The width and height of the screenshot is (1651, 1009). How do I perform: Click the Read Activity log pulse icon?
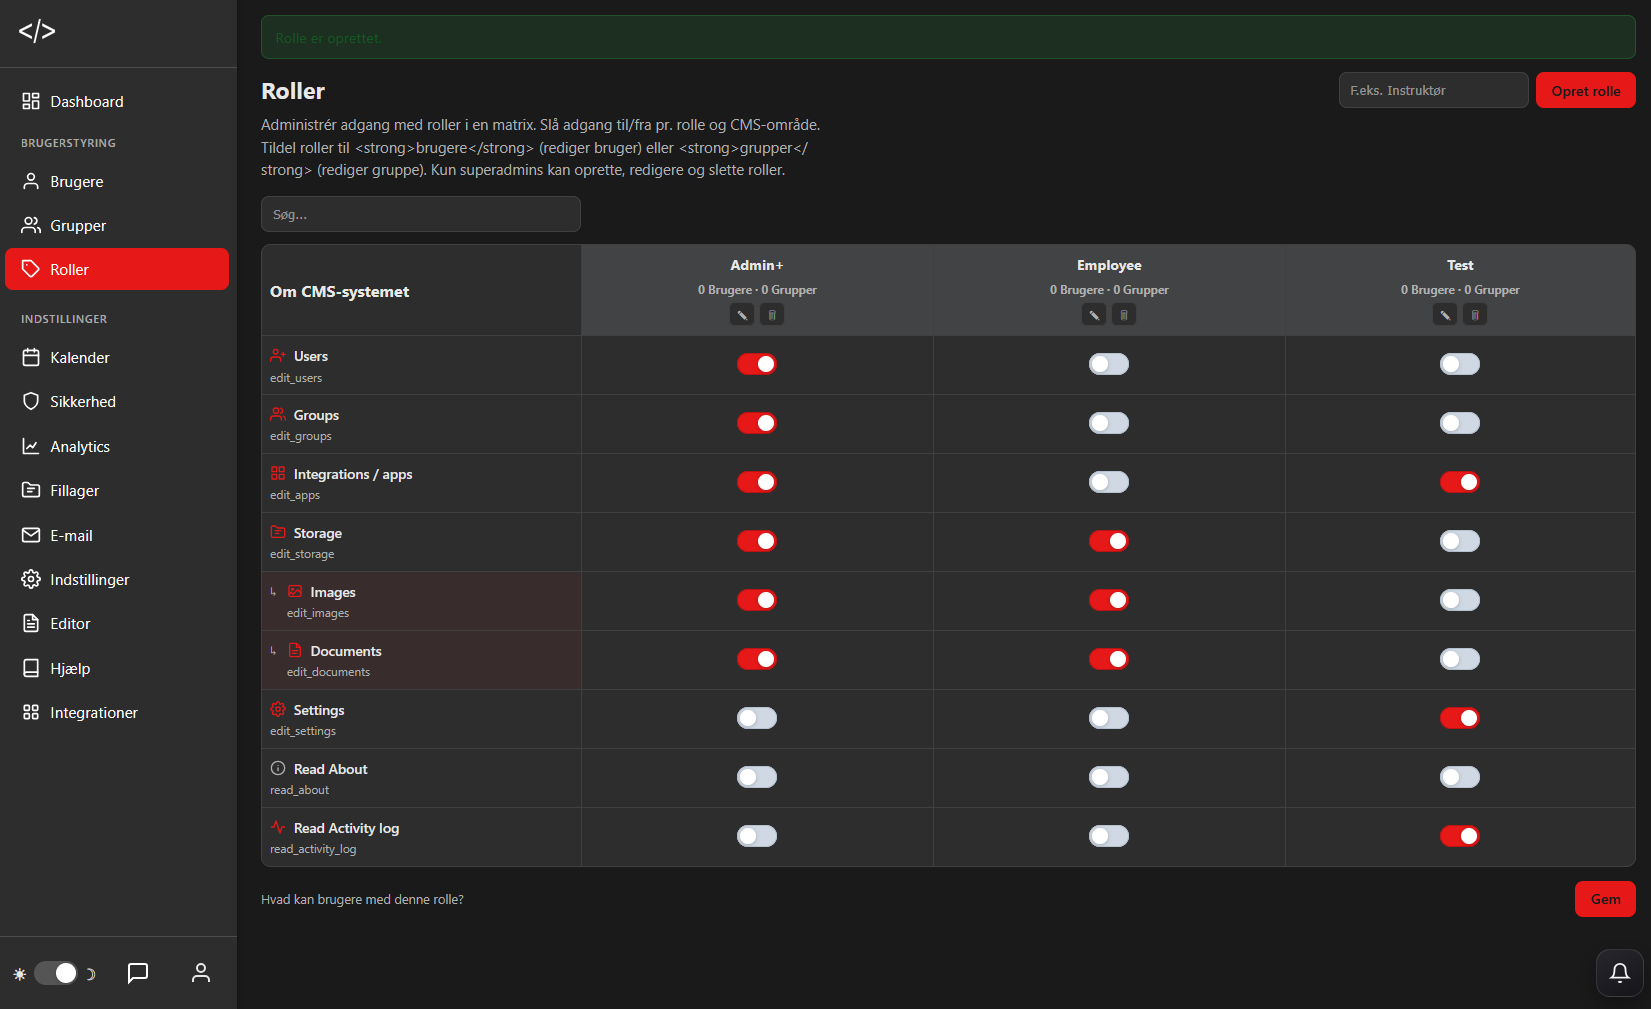pyautogui.click(x=278, y=827)
